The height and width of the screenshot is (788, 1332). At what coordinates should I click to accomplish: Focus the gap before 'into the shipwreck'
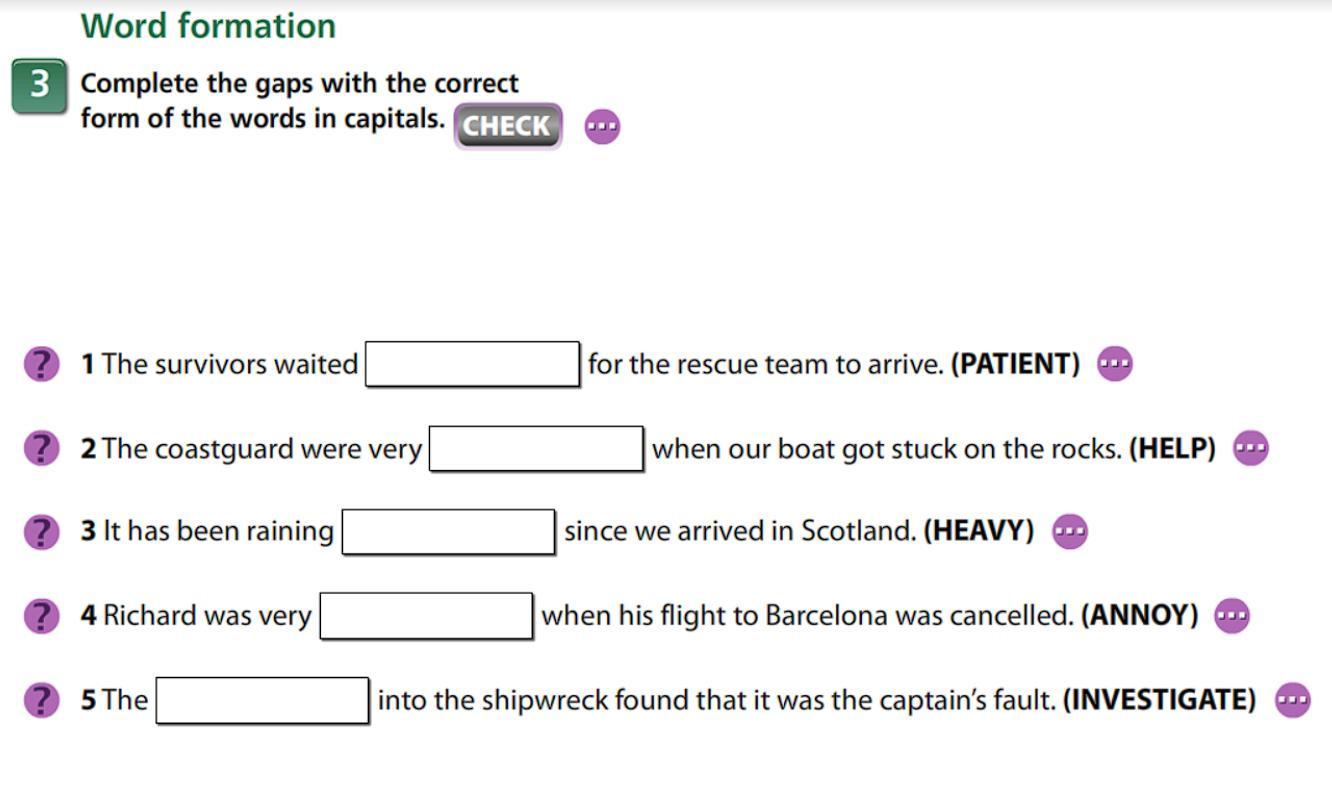tap(263, 700)
